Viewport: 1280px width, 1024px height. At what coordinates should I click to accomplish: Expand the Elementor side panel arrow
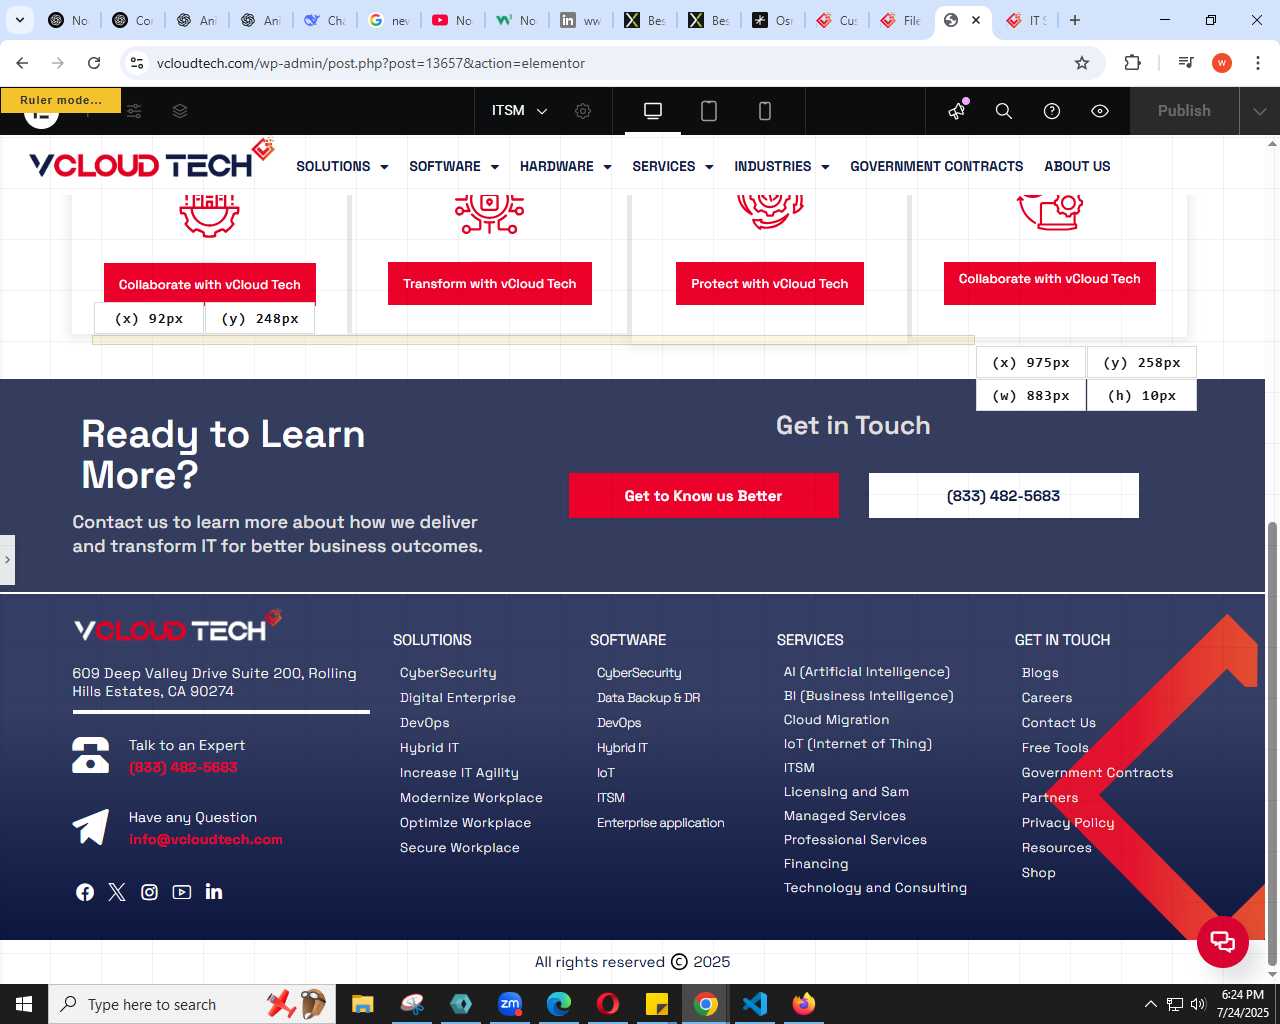(x=7, y=560)
